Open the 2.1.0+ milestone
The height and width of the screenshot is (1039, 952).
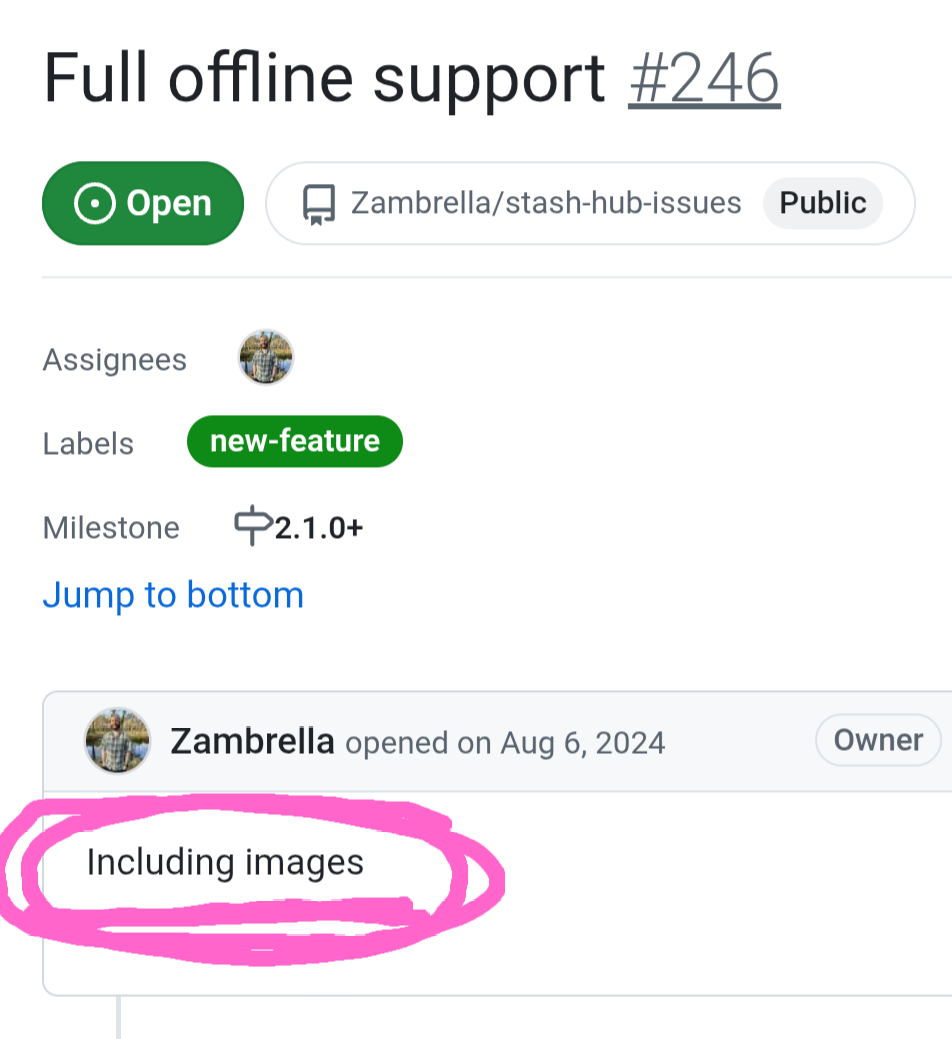[x=318, y=527]
